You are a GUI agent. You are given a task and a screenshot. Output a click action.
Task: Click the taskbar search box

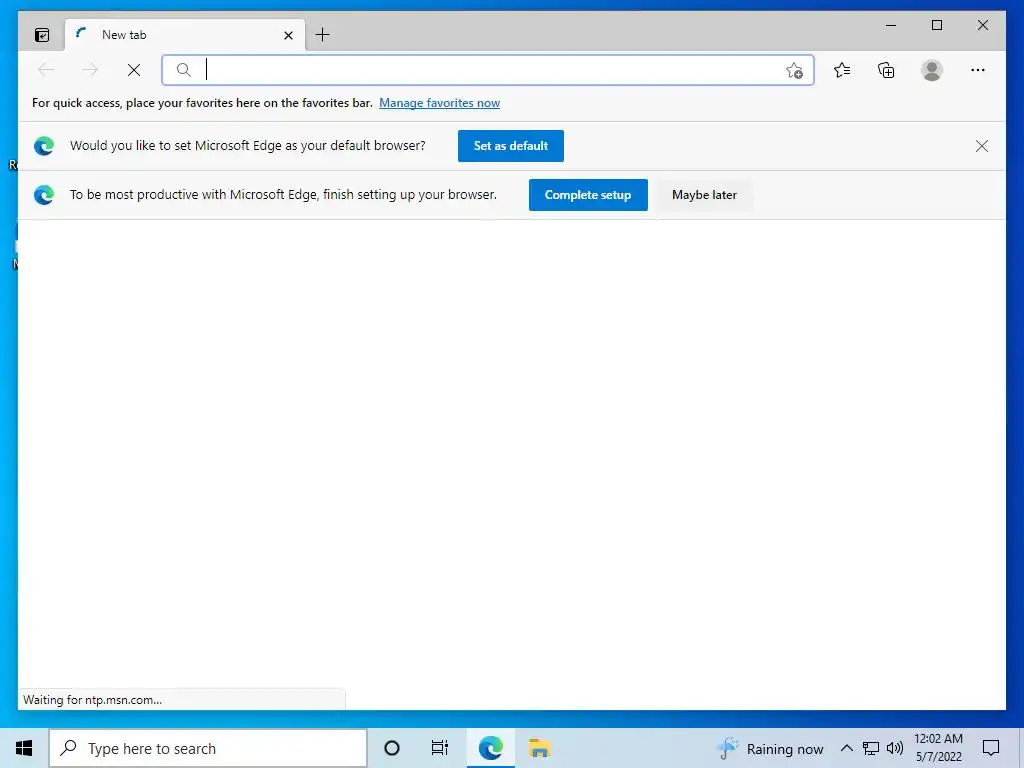[x=208, y=748]
